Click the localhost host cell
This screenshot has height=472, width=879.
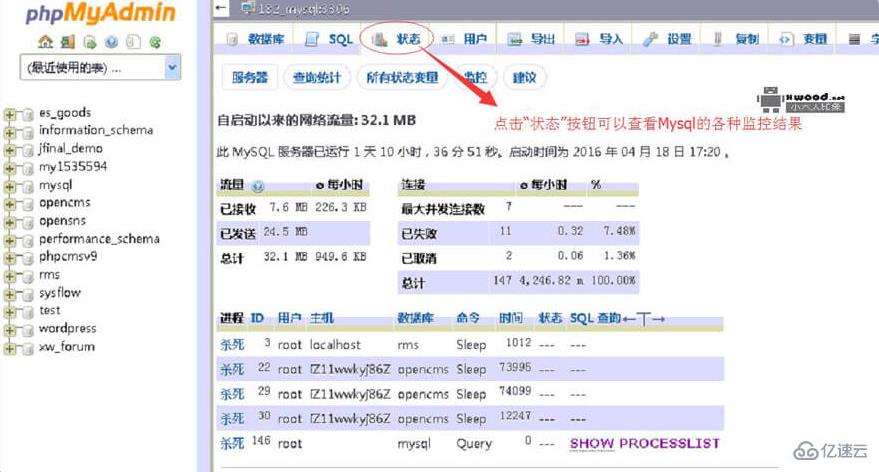click(335, 345)
